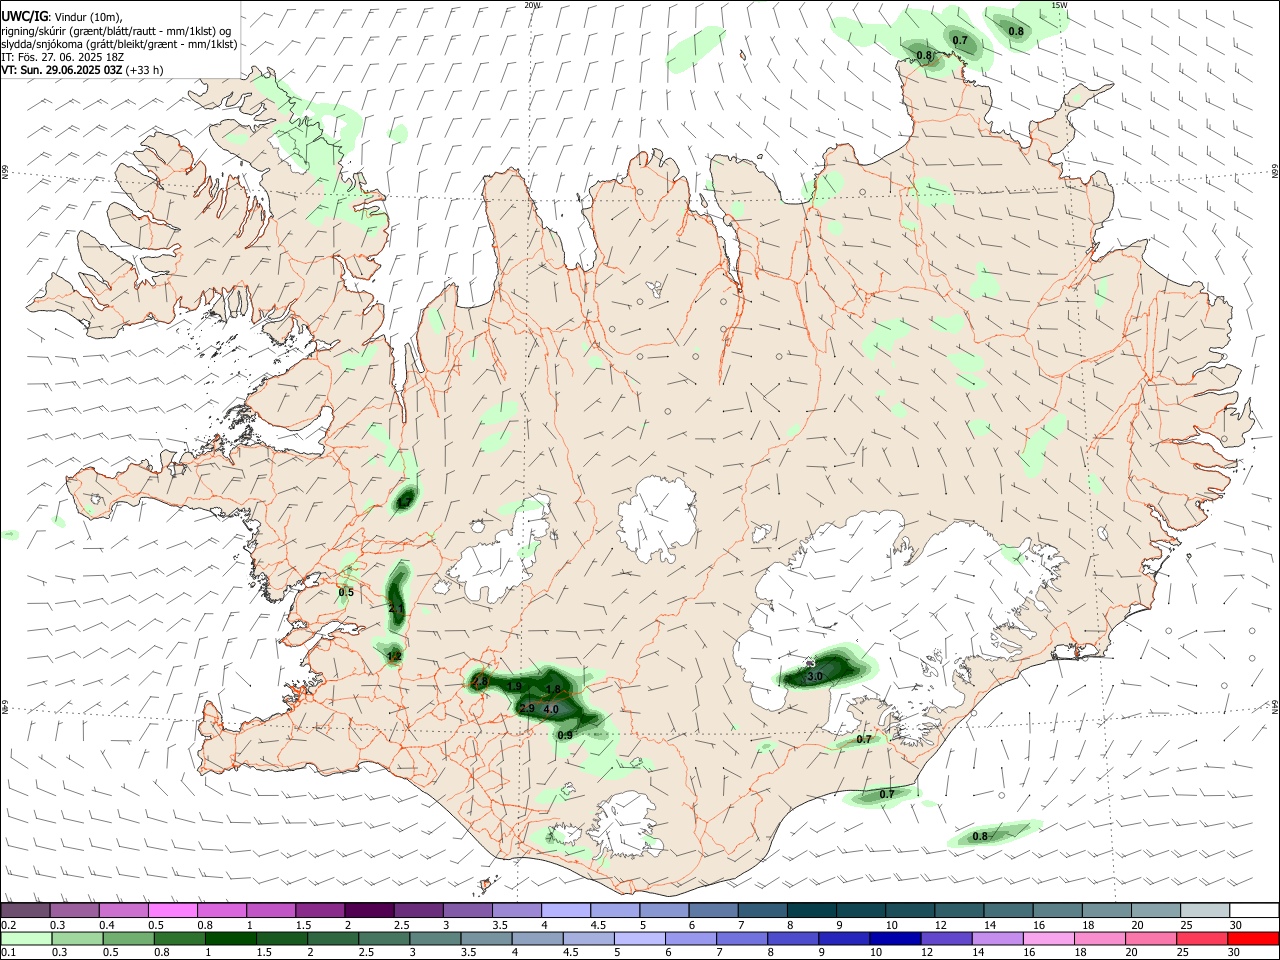Viewport: 1280px width, 960px height.
Task: Click the '4.0' precipitation value on the map
Action: [550, 709]
